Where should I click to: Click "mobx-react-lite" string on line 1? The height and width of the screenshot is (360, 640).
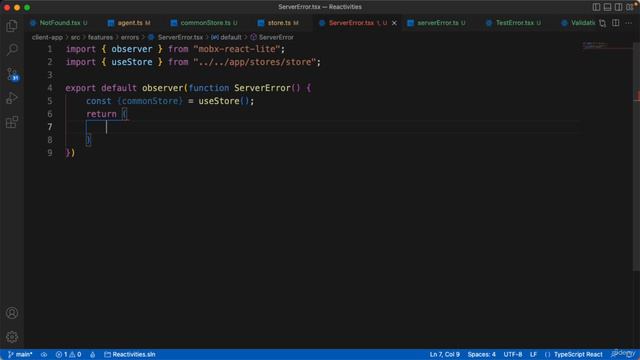tap(237, 49)
